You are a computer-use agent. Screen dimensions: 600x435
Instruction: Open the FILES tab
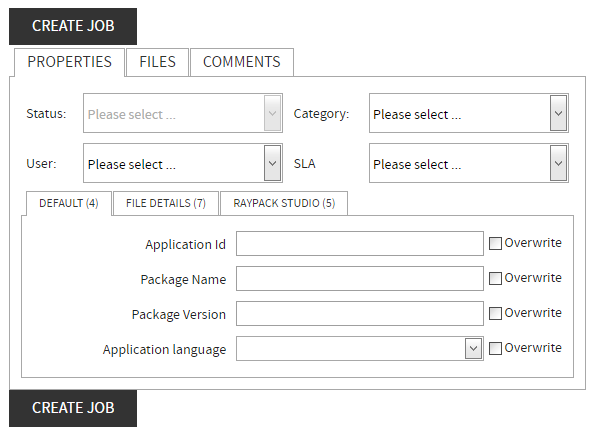click(x=157, y=62)
